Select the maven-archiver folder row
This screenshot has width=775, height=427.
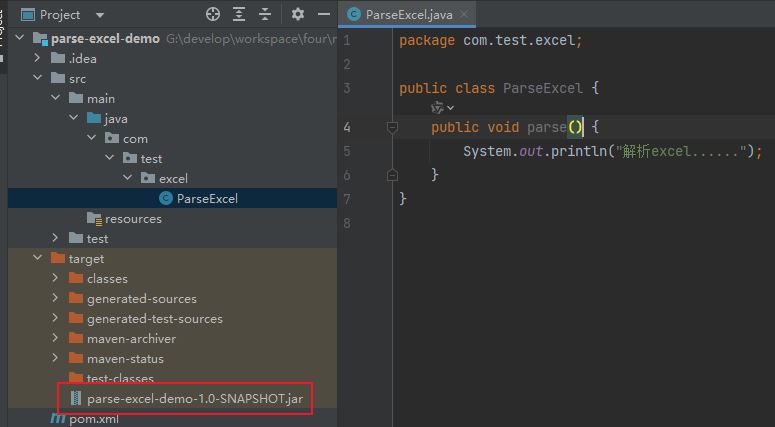172,339
